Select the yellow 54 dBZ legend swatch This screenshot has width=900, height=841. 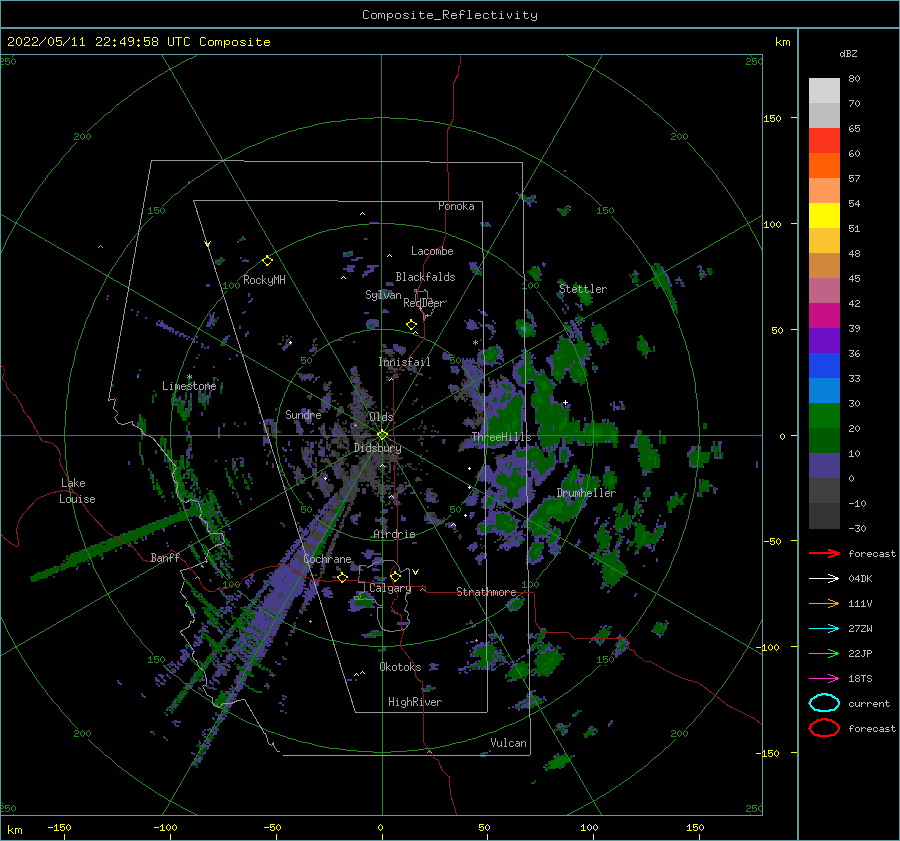click(x=824, y=216)
